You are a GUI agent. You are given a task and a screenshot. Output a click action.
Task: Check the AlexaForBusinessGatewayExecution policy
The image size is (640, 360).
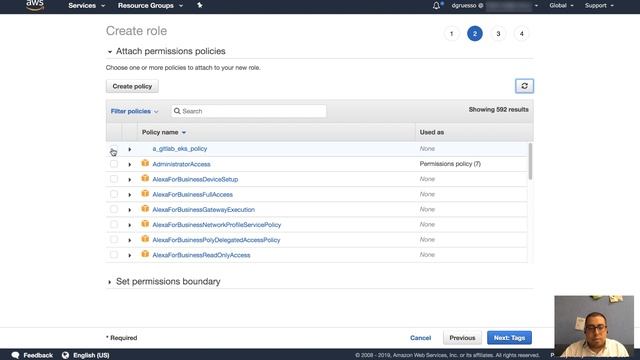pyautogui.click(x=114, y=209)
